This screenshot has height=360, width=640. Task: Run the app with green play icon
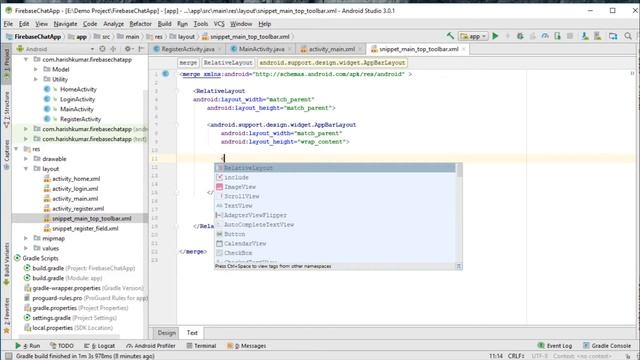(495, 36)
